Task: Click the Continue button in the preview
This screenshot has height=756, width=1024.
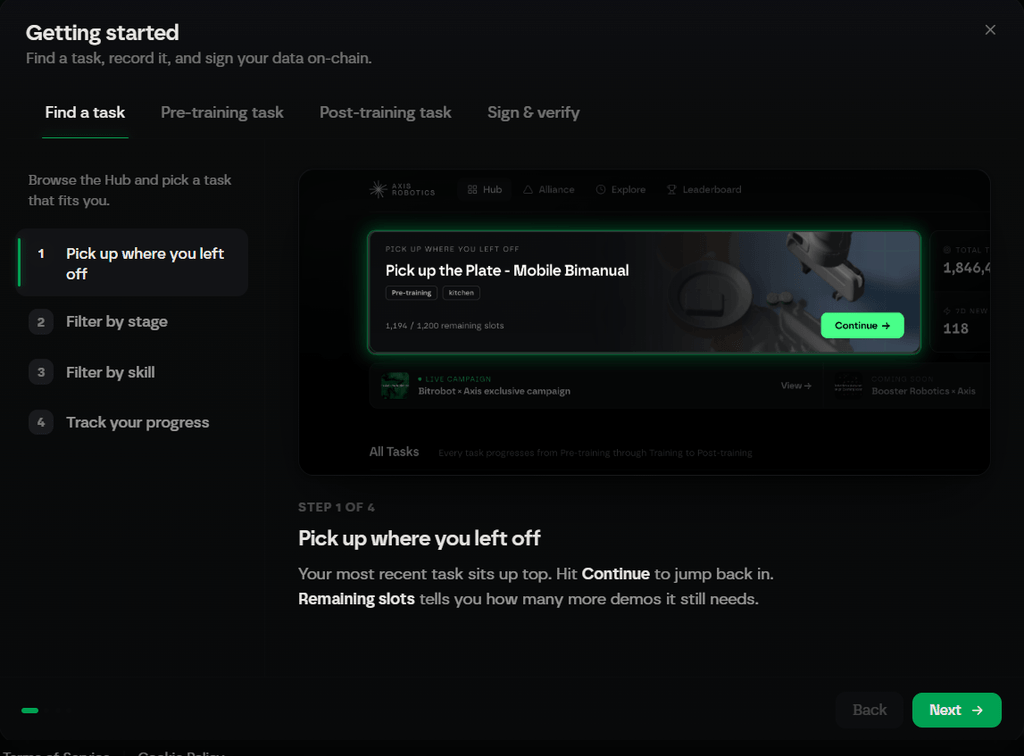Action: (x=862, y=325)
